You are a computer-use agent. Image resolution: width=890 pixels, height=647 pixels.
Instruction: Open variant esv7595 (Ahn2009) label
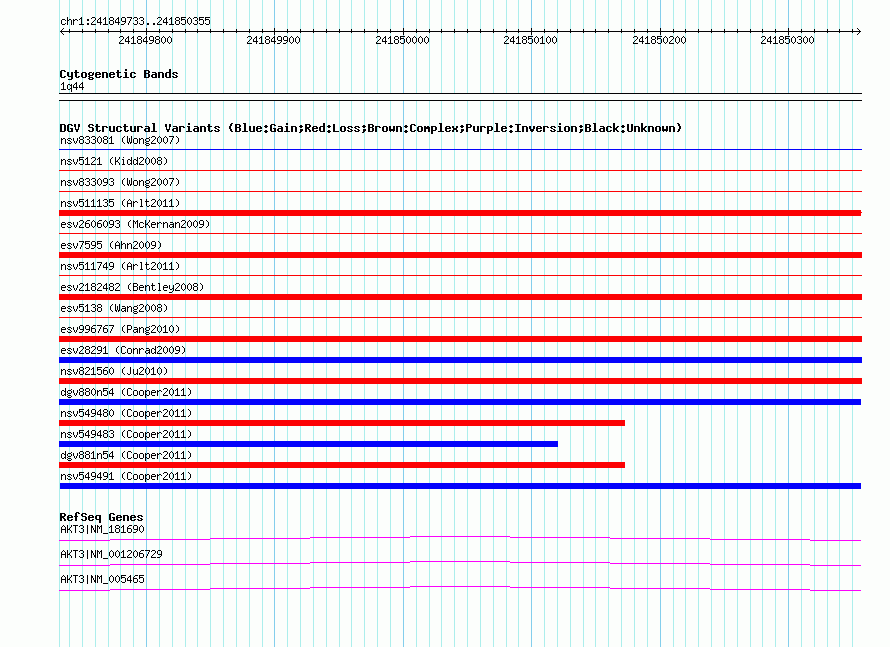pyautogui.click(x=111, y=245)
